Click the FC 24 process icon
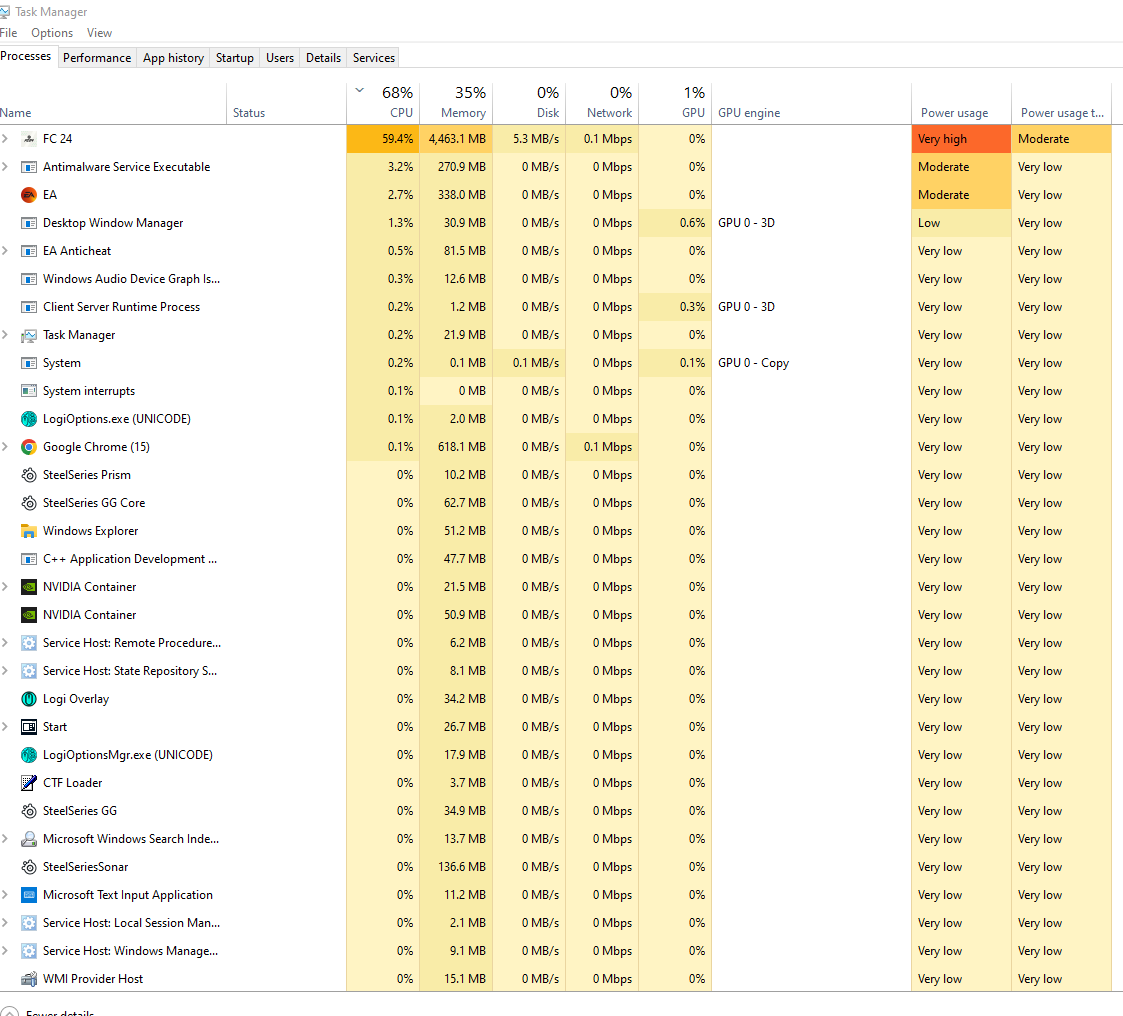This screenshot has height=1016, width=1123. tap(29, 139)
